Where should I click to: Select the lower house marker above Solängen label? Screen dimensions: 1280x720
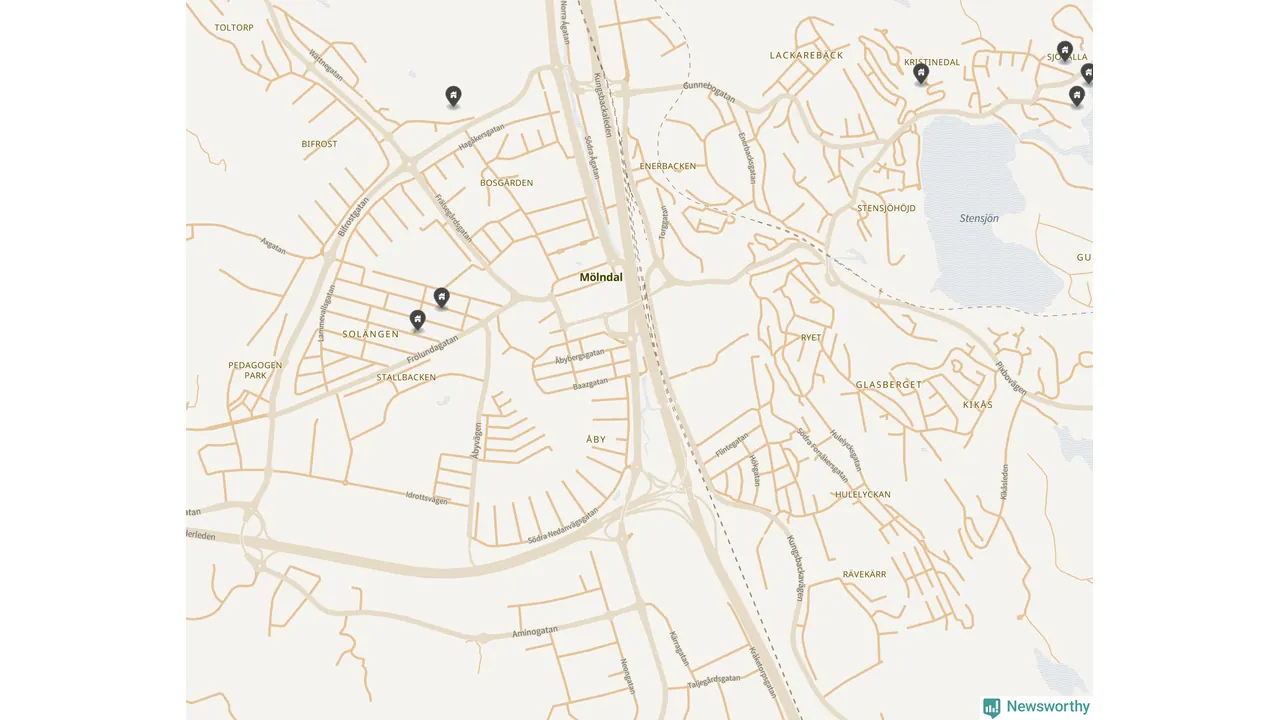coord(418,320)
